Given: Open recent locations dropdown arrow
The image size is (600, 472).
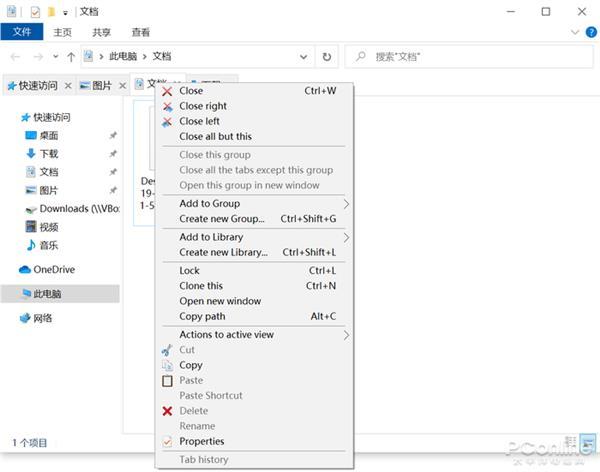Looking at the screenshot, I should point(56,57).
